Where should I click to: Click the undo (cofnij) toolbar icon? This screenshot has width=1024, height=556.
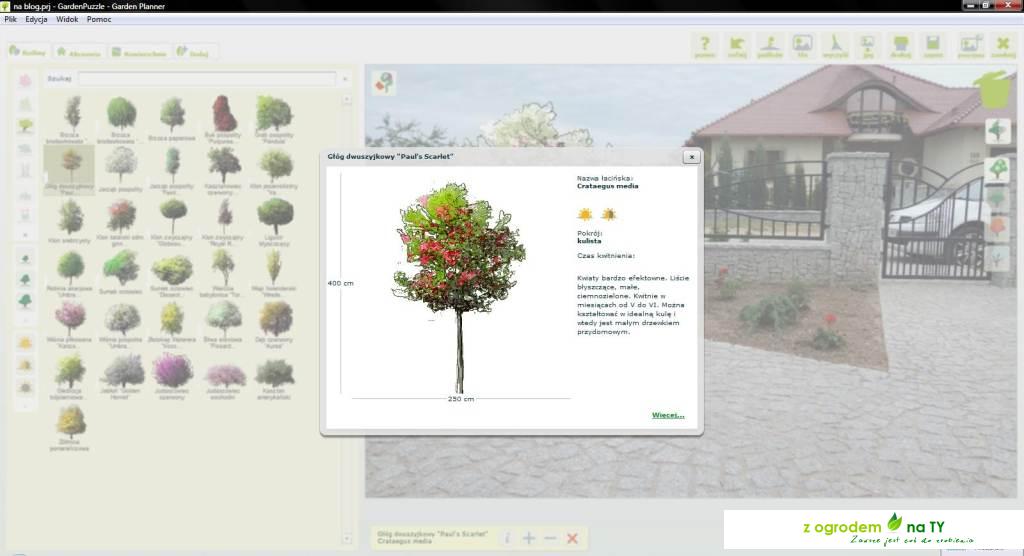pos(737,45)
